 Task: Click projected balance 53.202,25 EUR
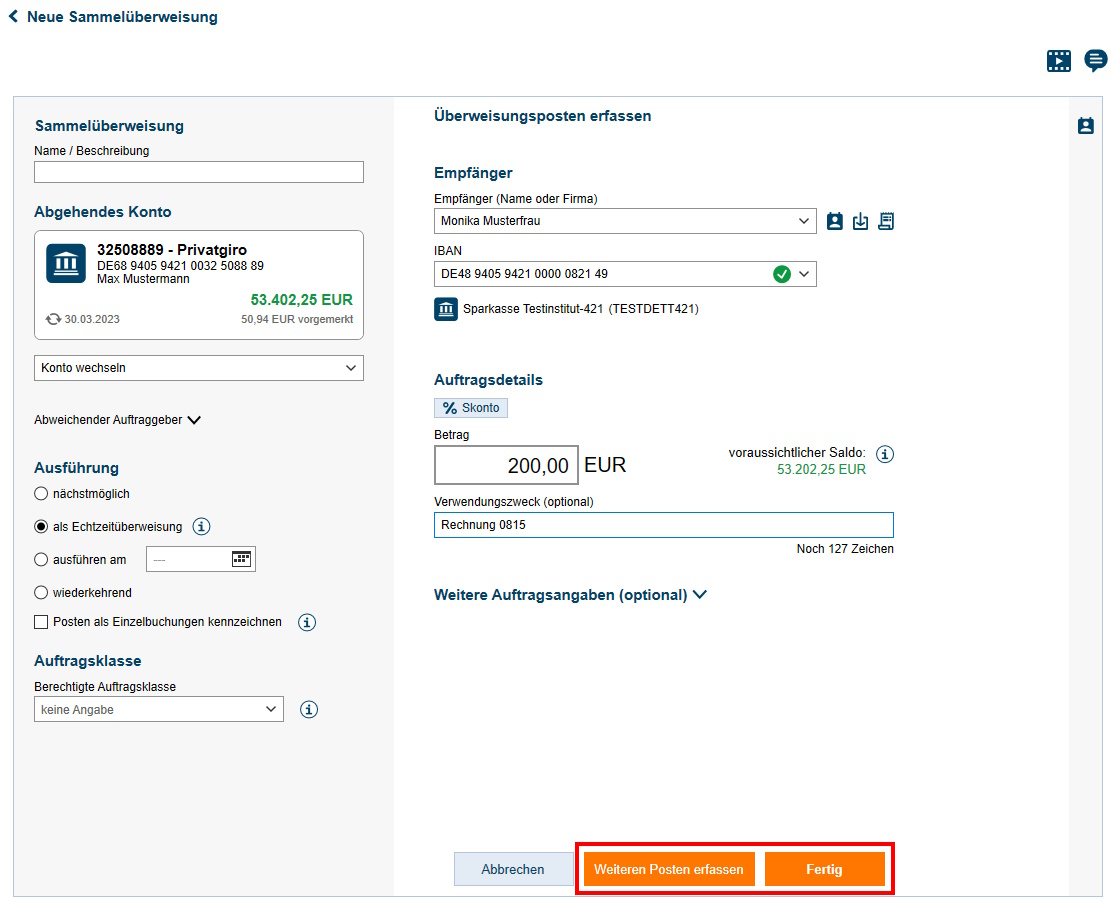coord(821,469)
